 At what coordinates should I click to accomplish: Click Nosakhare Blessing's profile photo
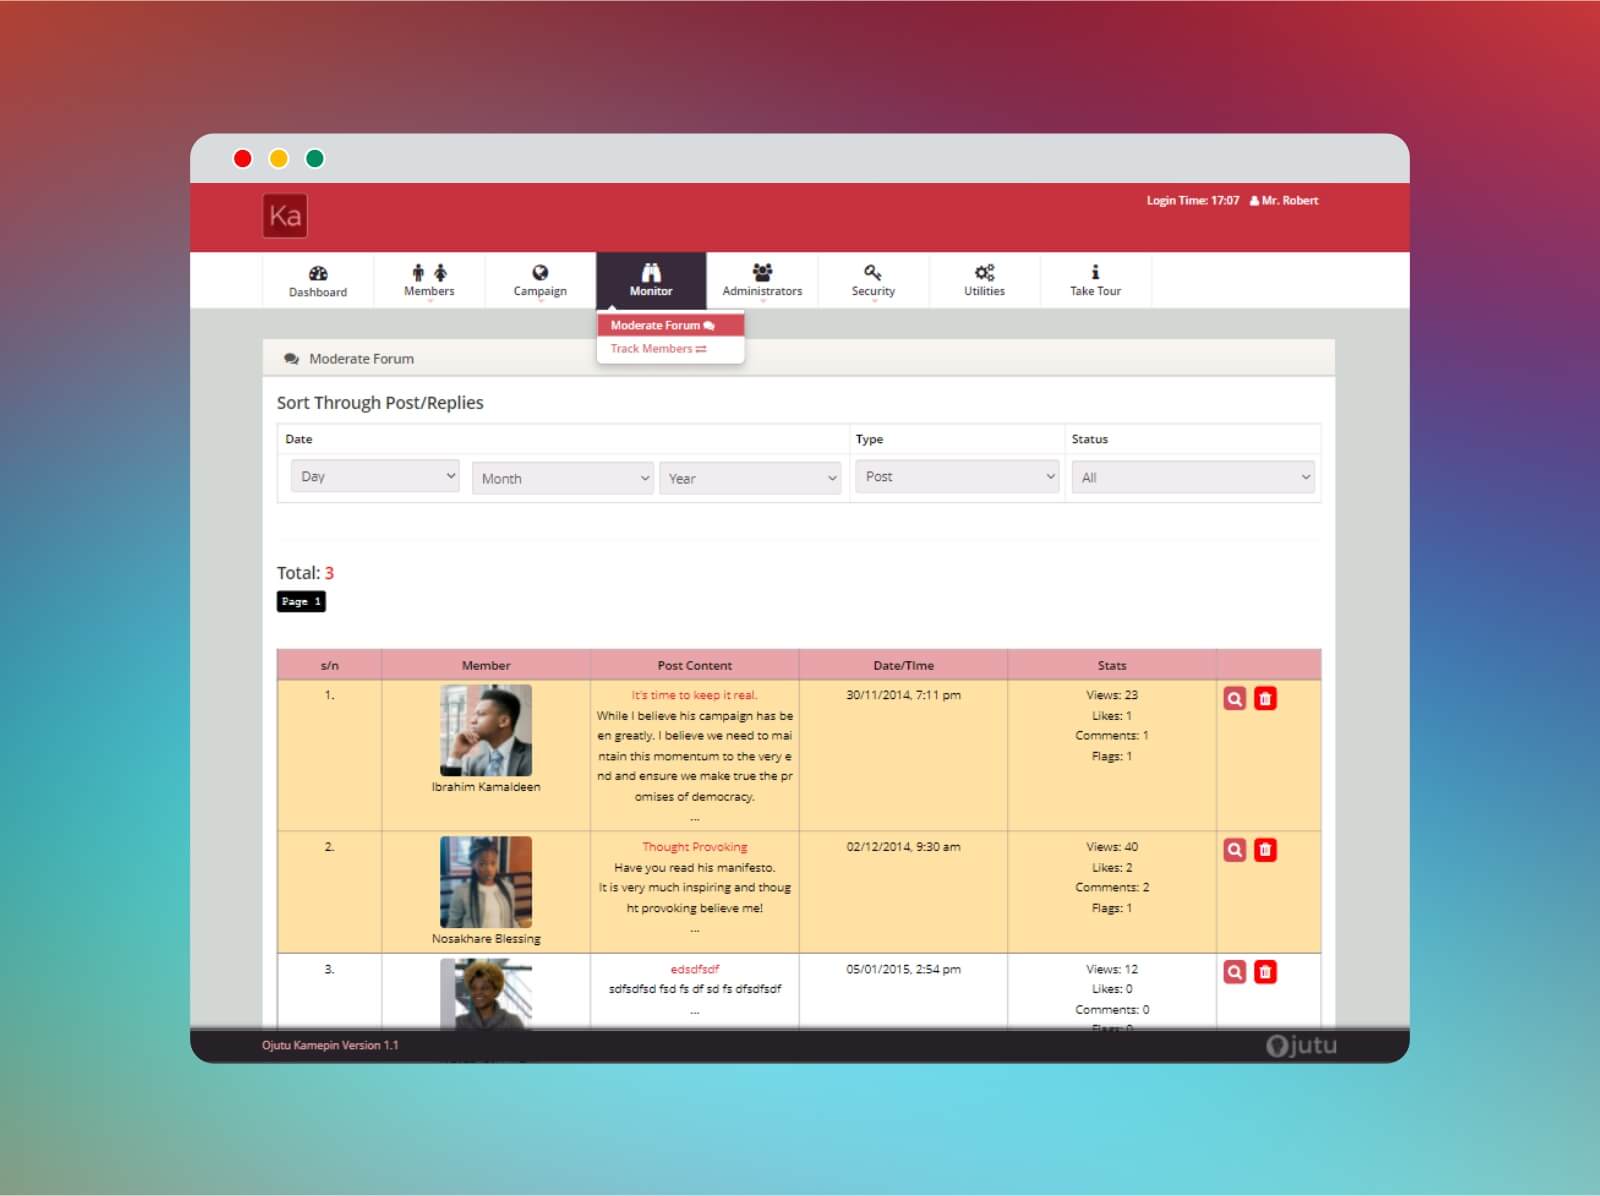point(486,882)
